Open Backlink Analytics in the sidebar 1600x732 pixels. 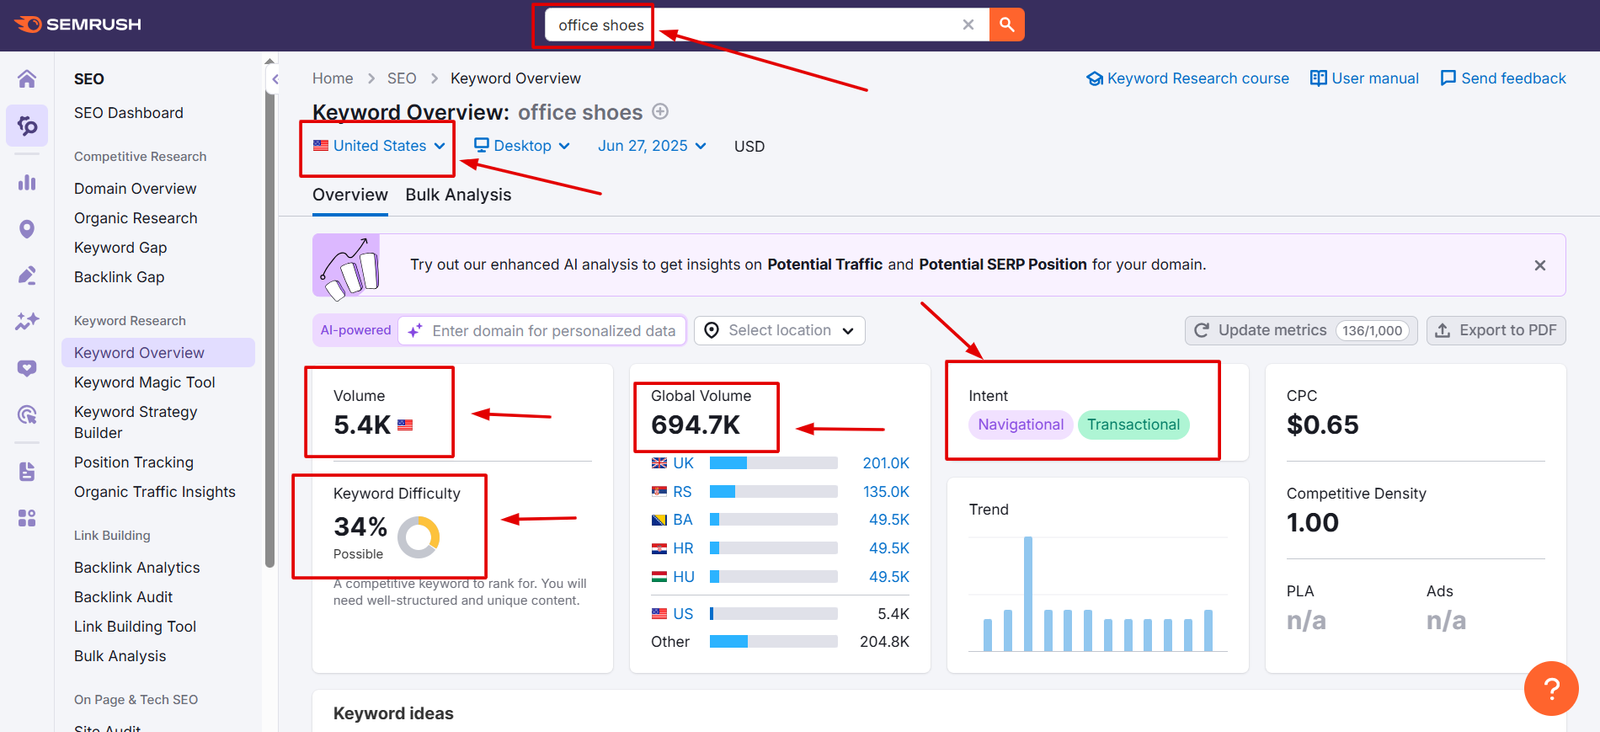(137, 567)
